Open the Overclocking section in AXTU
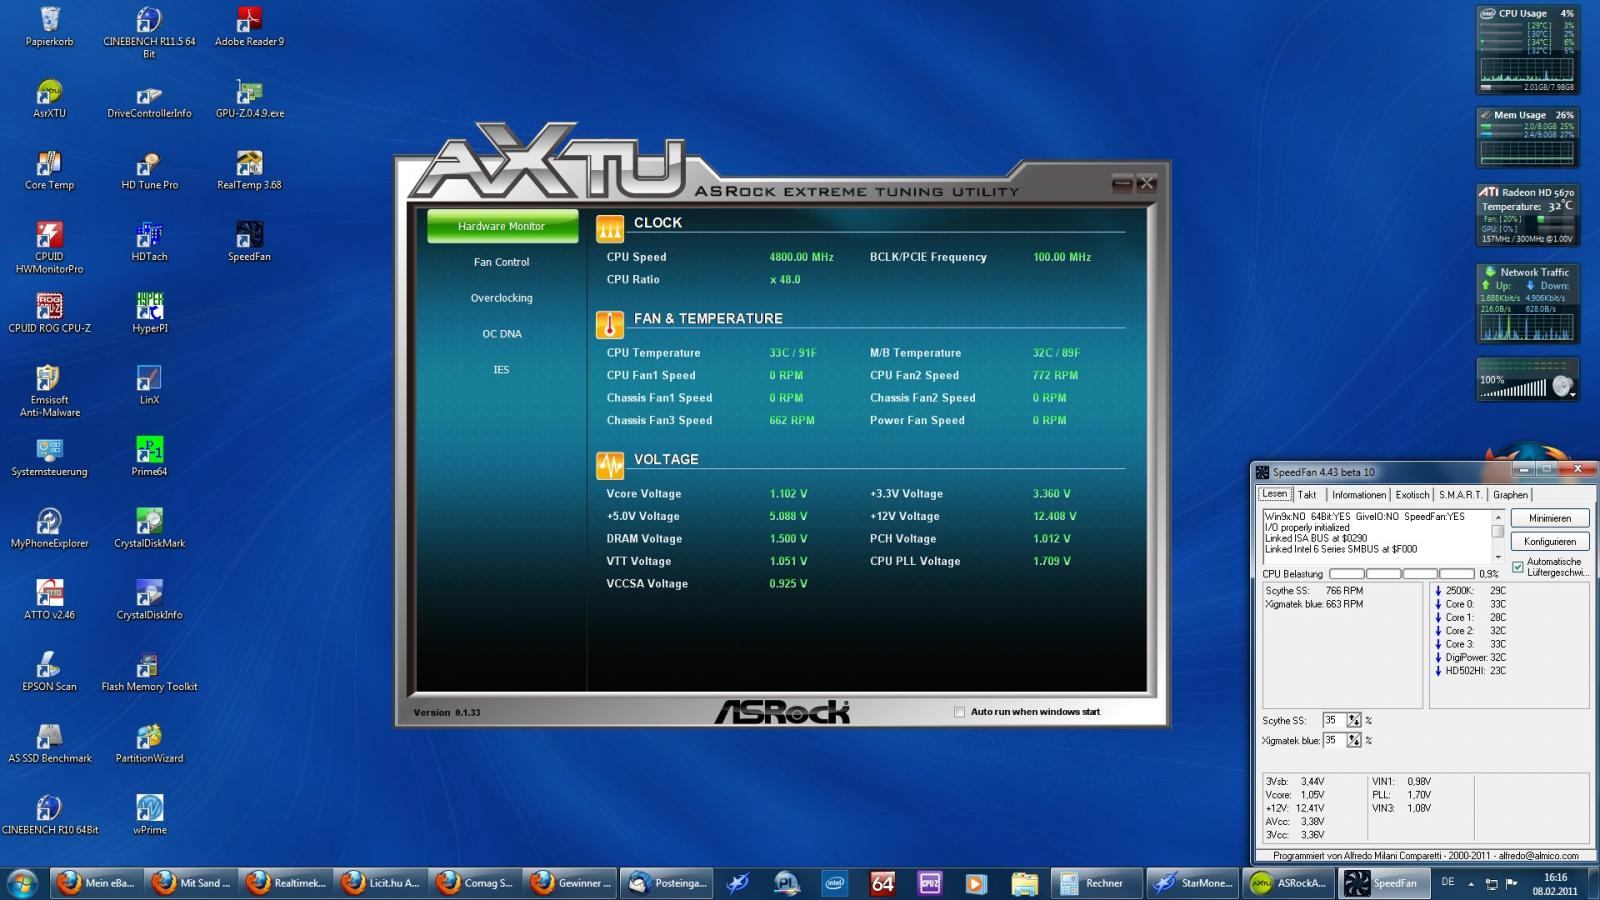Screen dimensions: 1600x900 pyautogui.click(x=502, y=298)
